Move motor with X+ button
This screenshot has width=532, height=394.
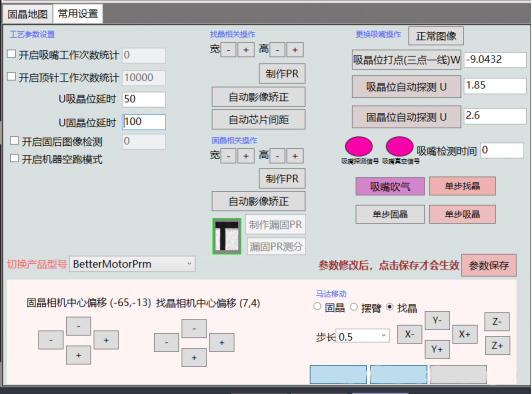click(x=465, y=334)
